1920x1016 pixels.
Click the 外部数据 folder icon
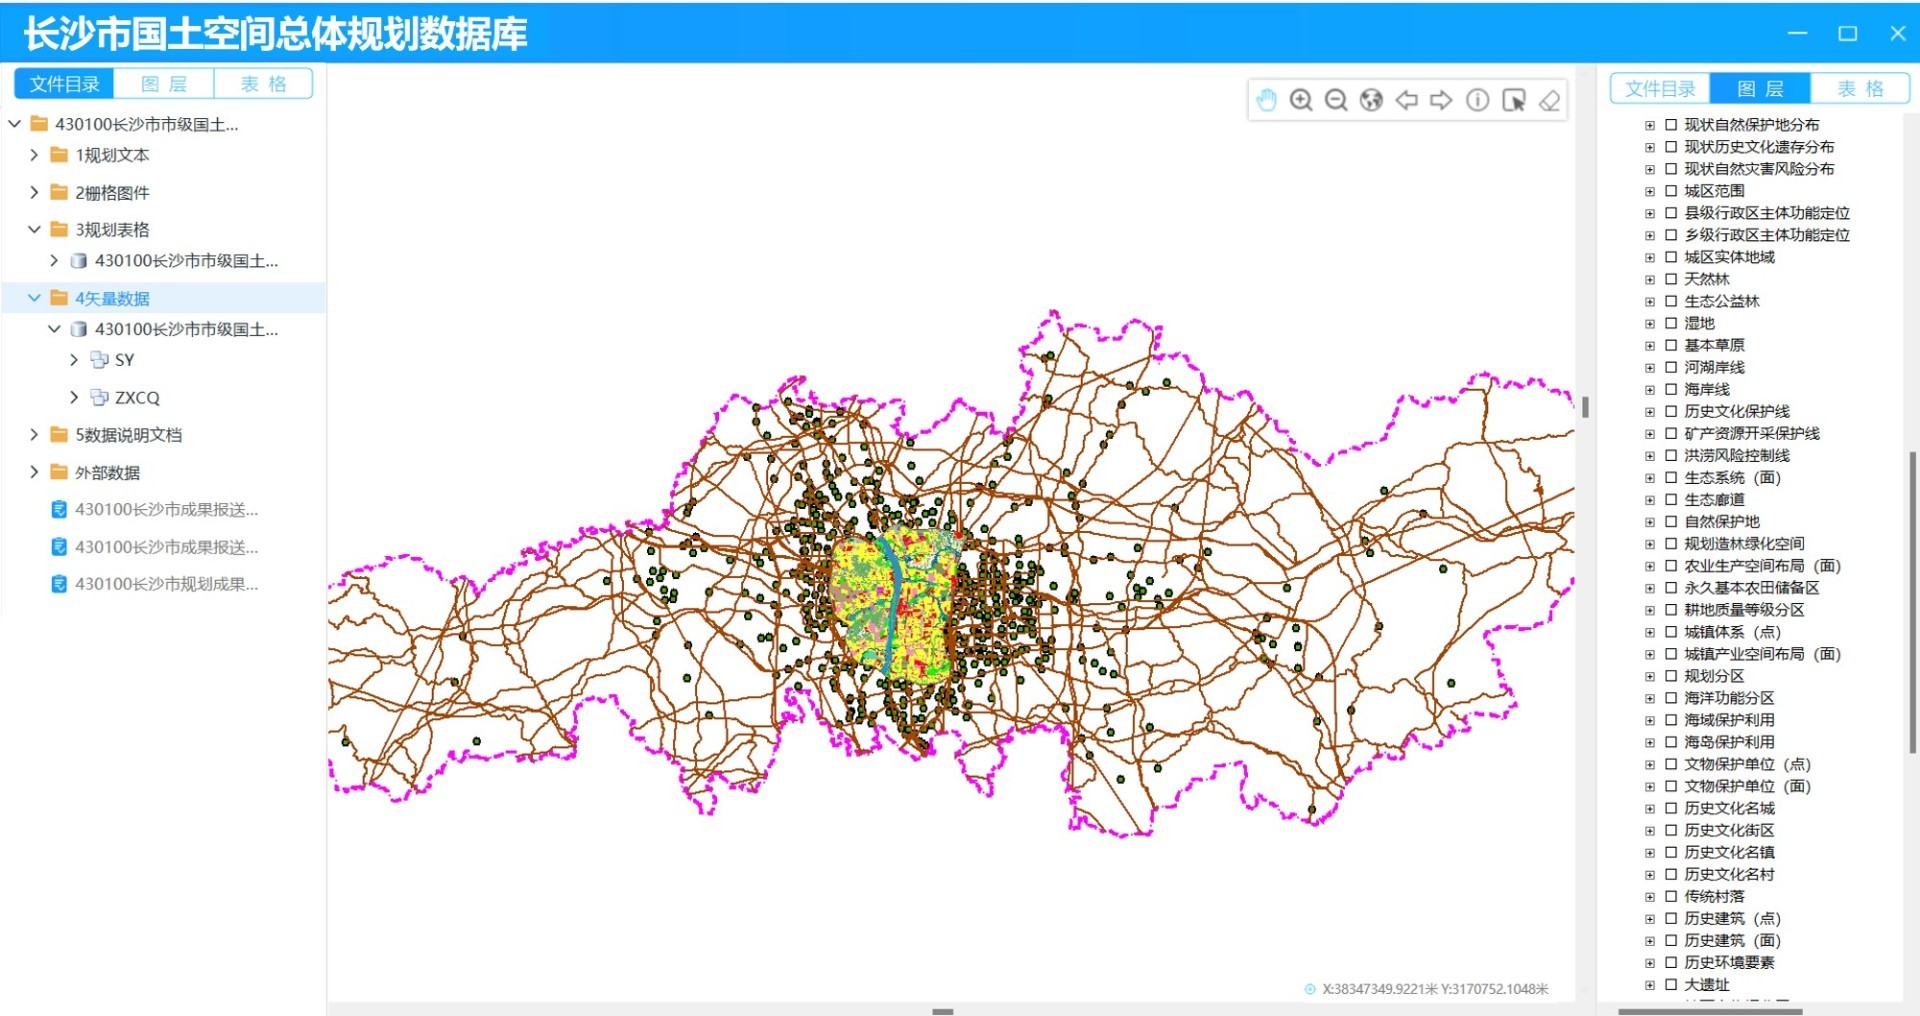pos(59,472)
